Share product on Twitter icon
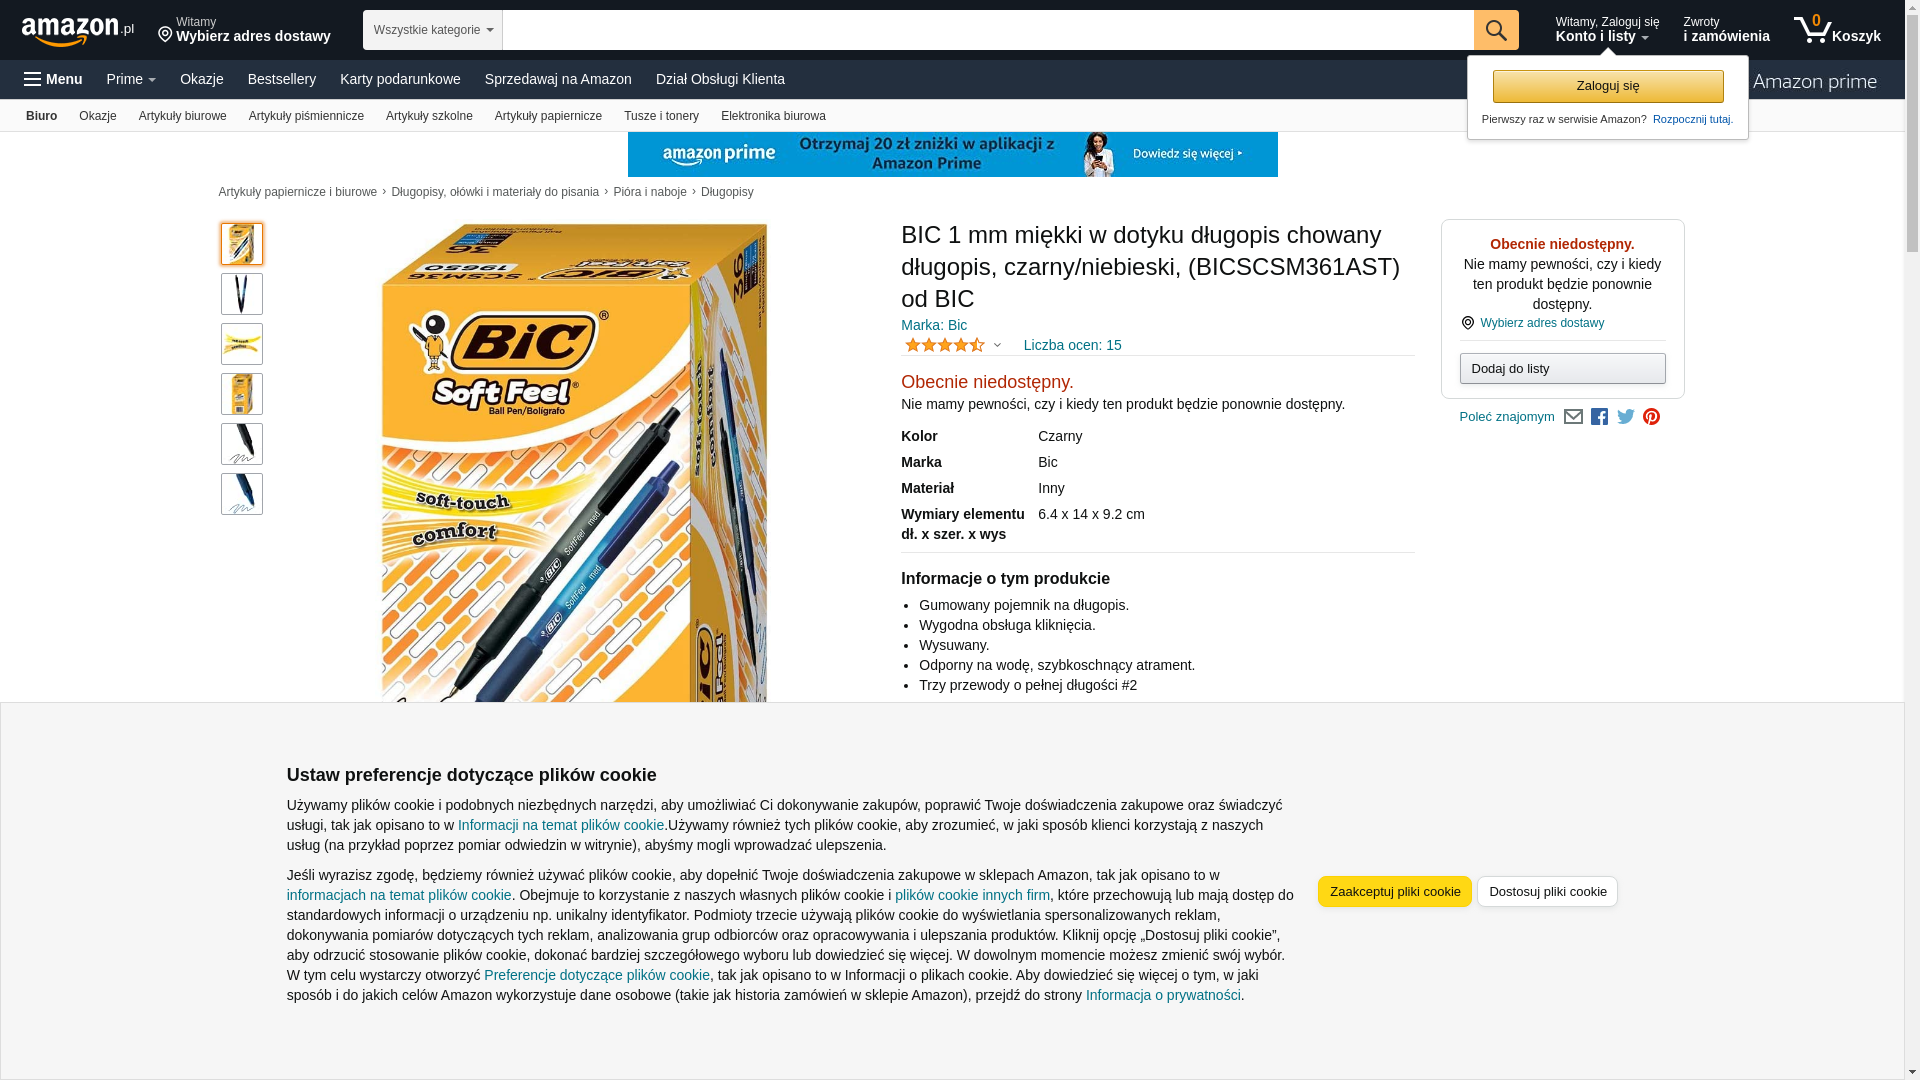 tap(1625, 417)
